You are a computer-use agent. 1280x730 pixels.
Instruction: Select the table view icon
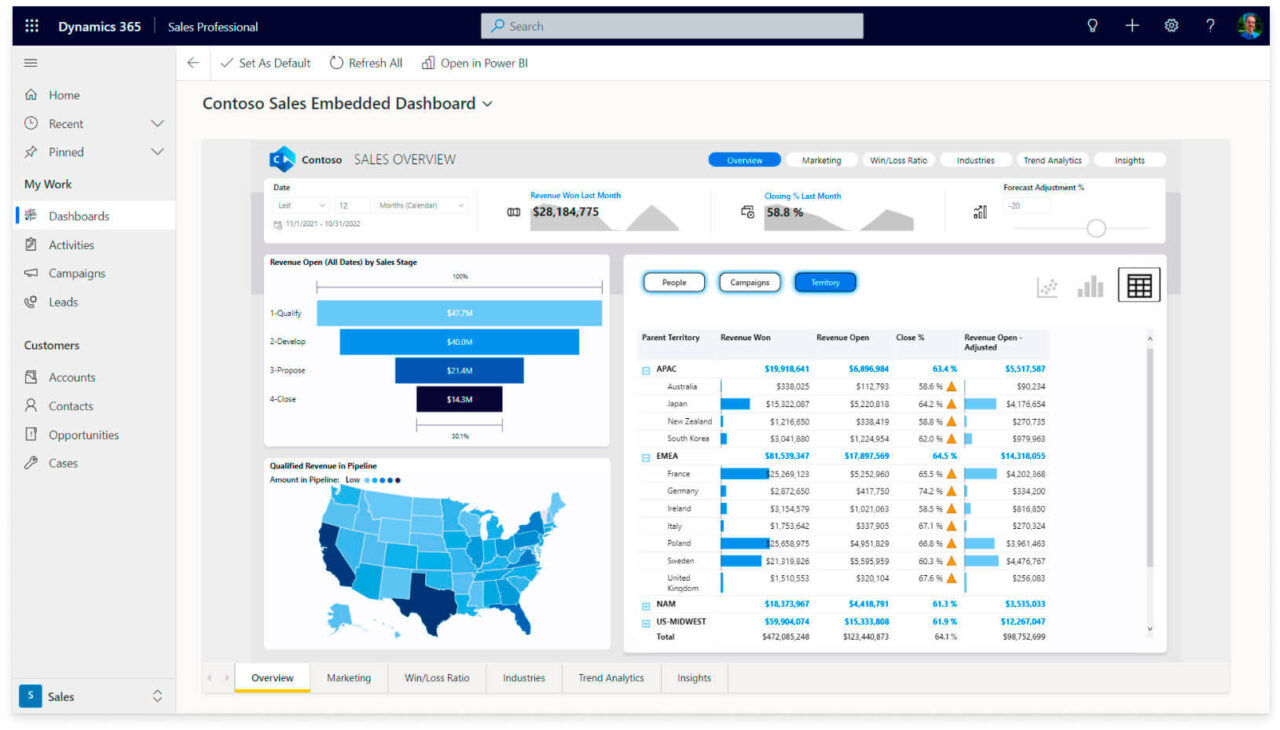(1139, 284)
